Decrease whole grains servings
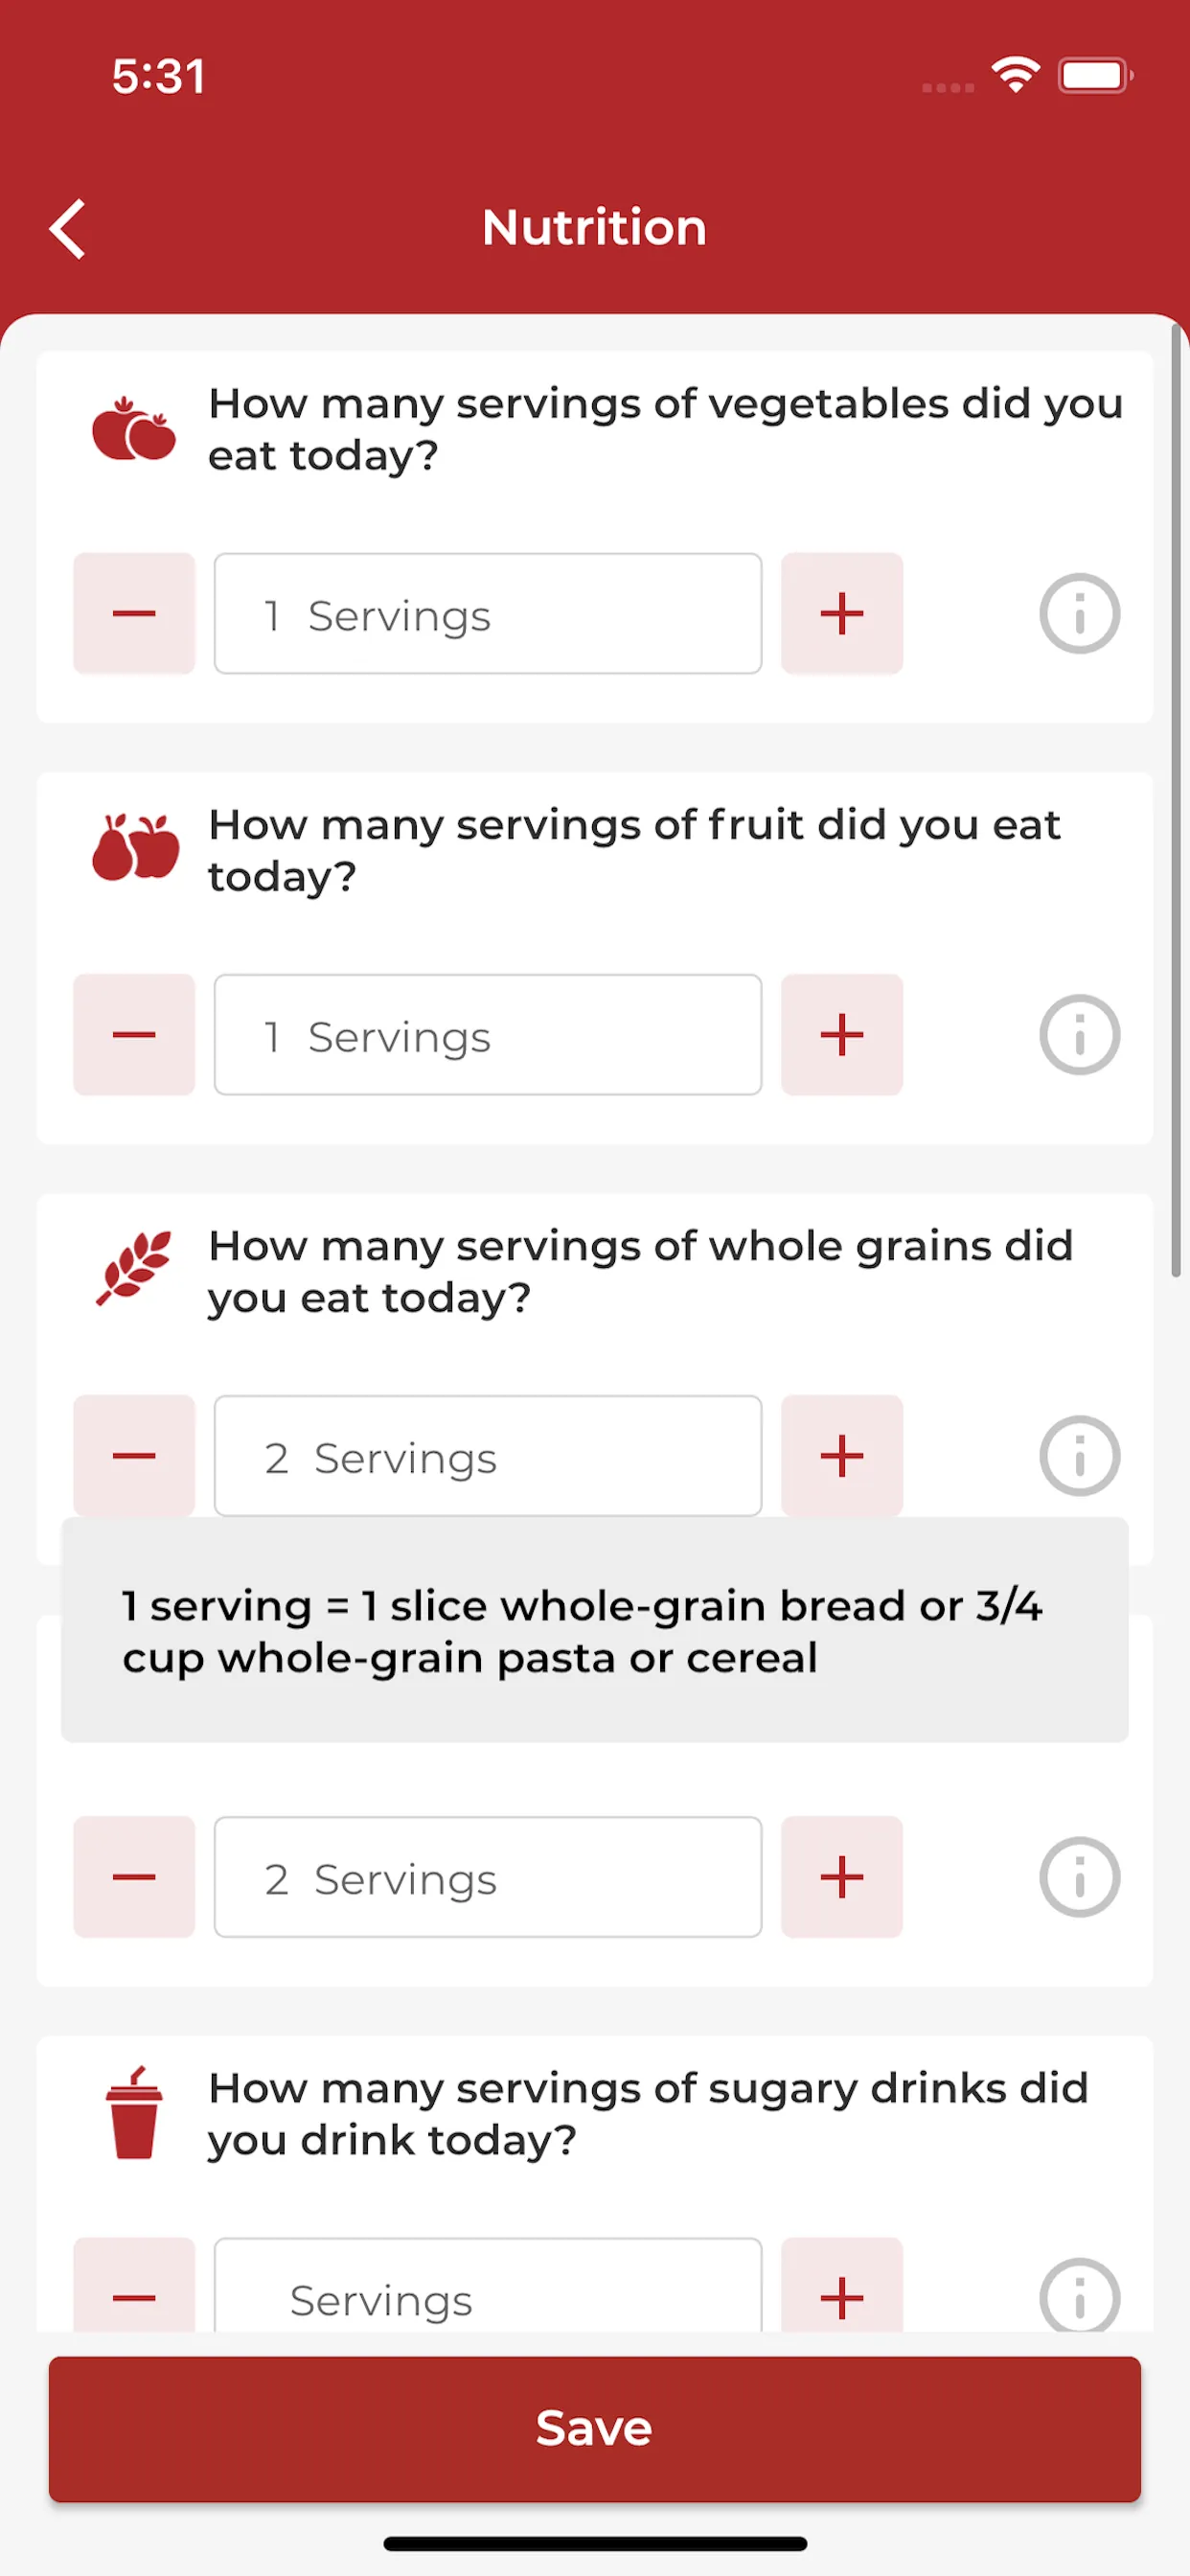This screenshot has width=1190, height=2576. coord(134,1456)
